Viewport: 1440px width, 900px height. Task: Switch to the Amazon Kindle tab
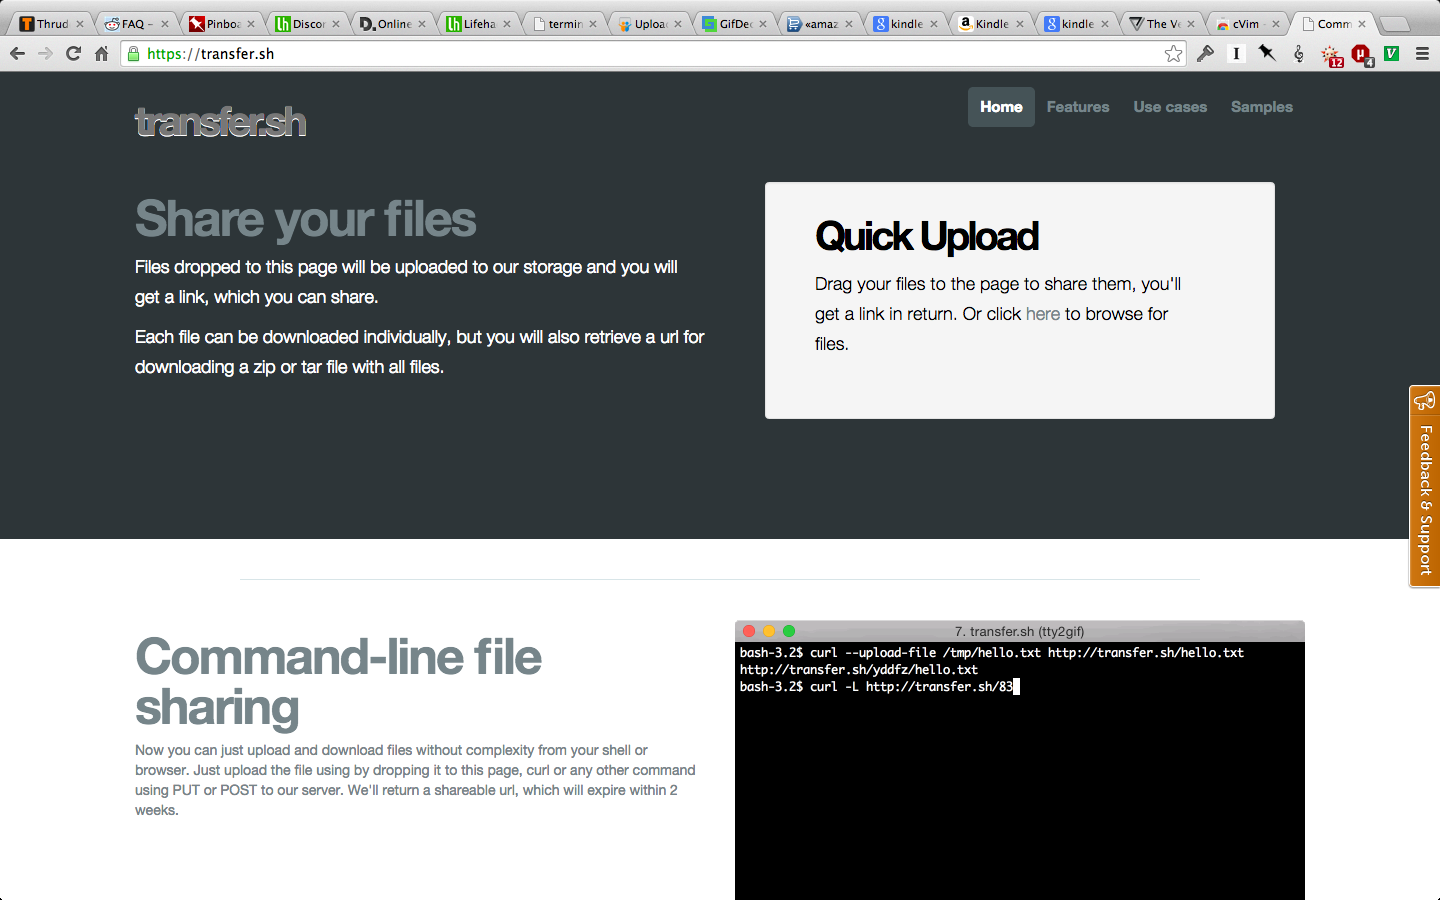[989, 24]
